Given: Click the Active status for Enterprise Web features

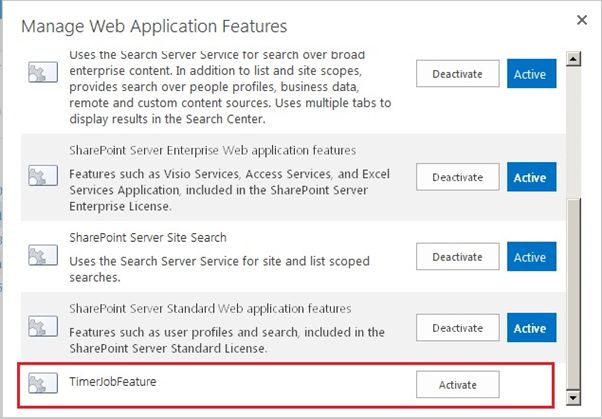Looking at the screenshot, I should [530, 177].
